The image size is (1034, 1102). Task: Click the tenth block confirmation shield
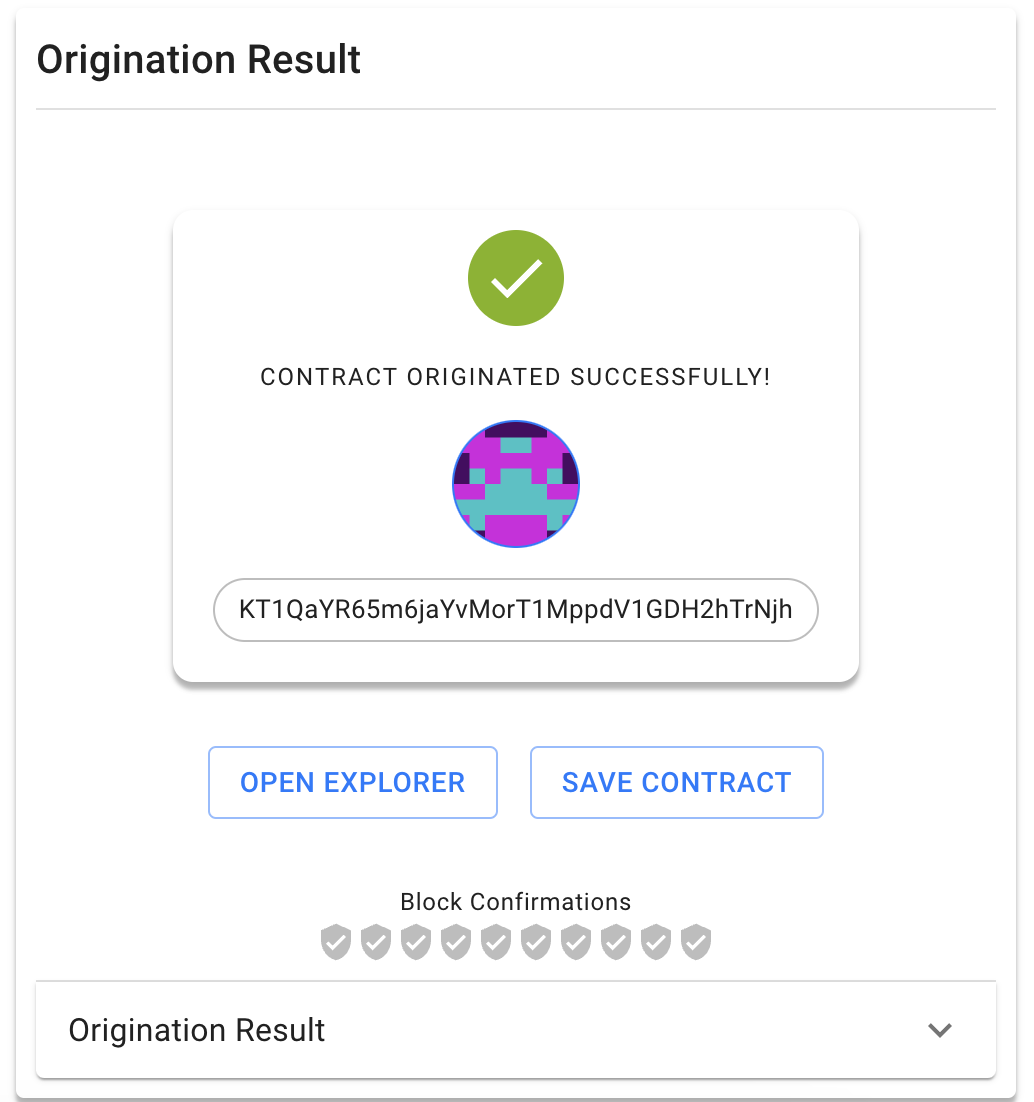click(x=696, y=942)
